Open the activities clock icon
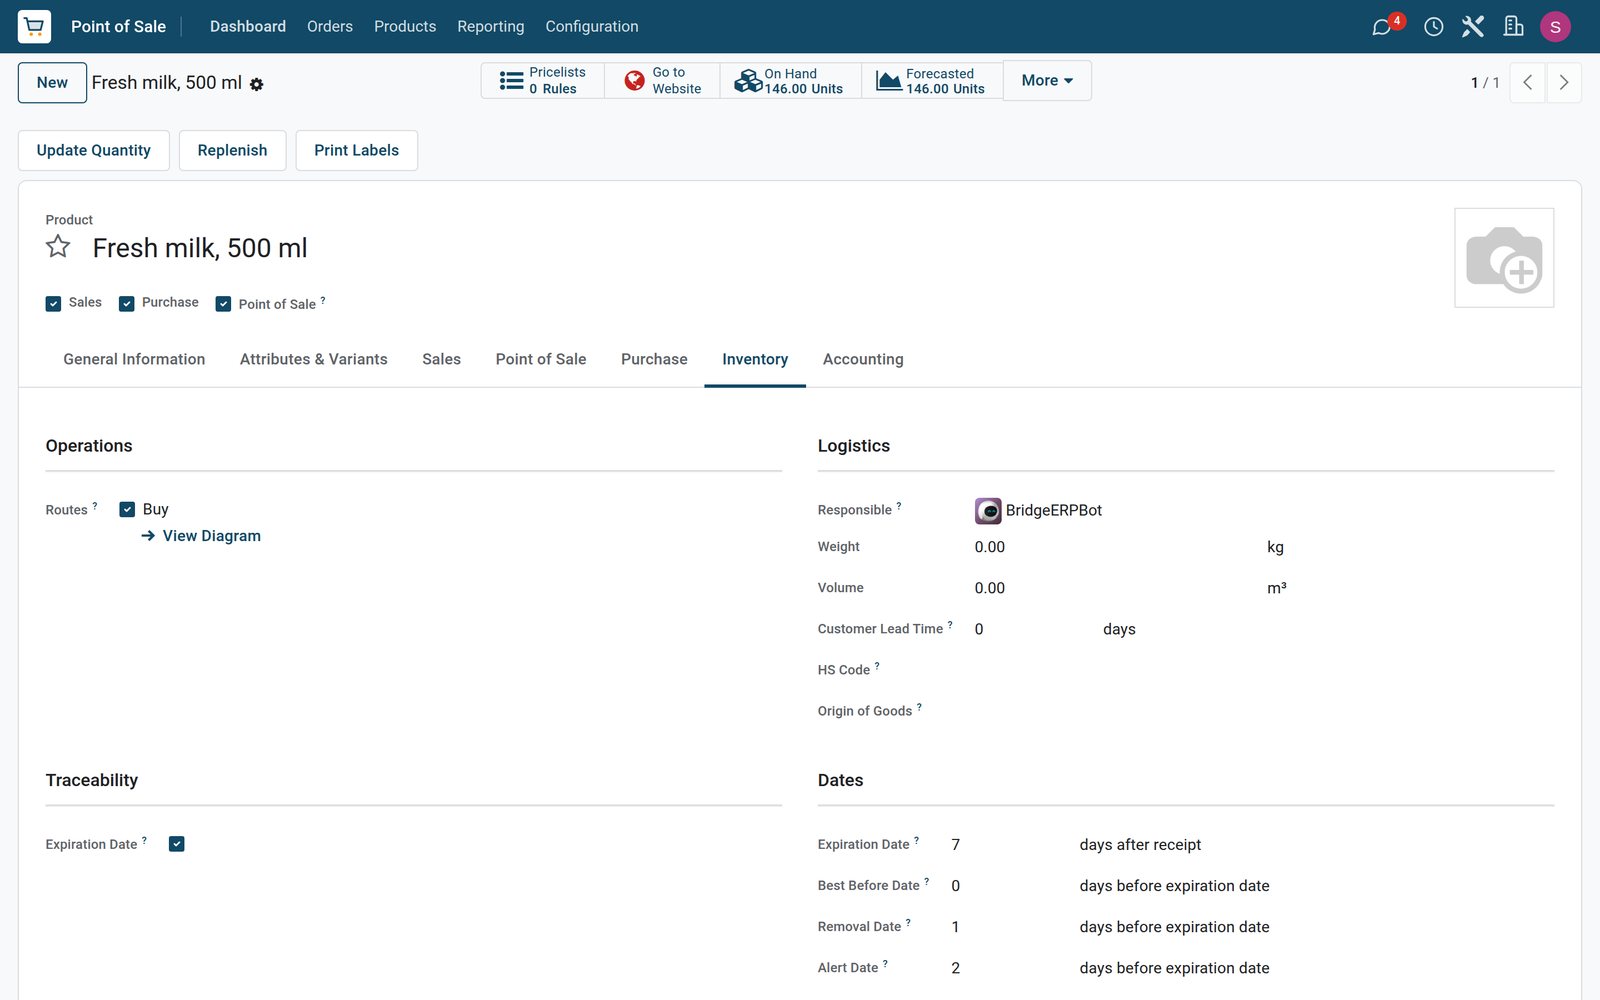Viewport: 1600px width, 1000px height. click(1433, 27)
